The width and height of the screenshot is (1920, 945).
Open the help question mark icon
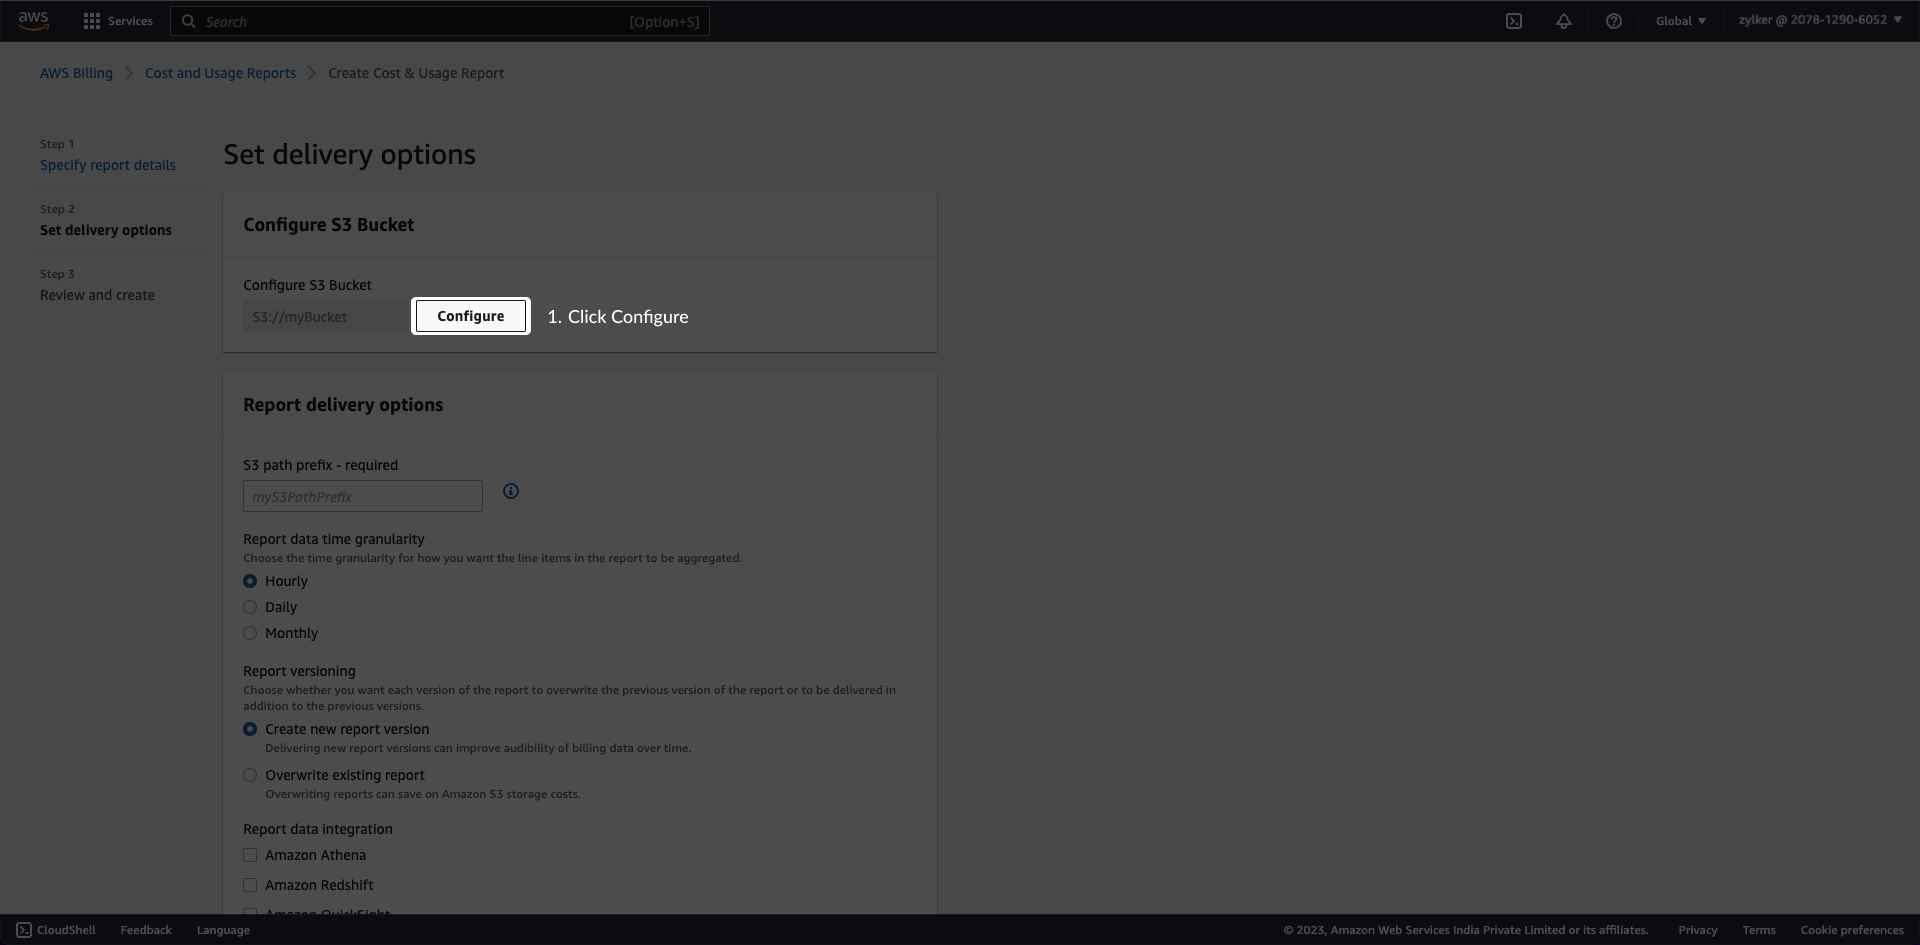pos(1614,21)
